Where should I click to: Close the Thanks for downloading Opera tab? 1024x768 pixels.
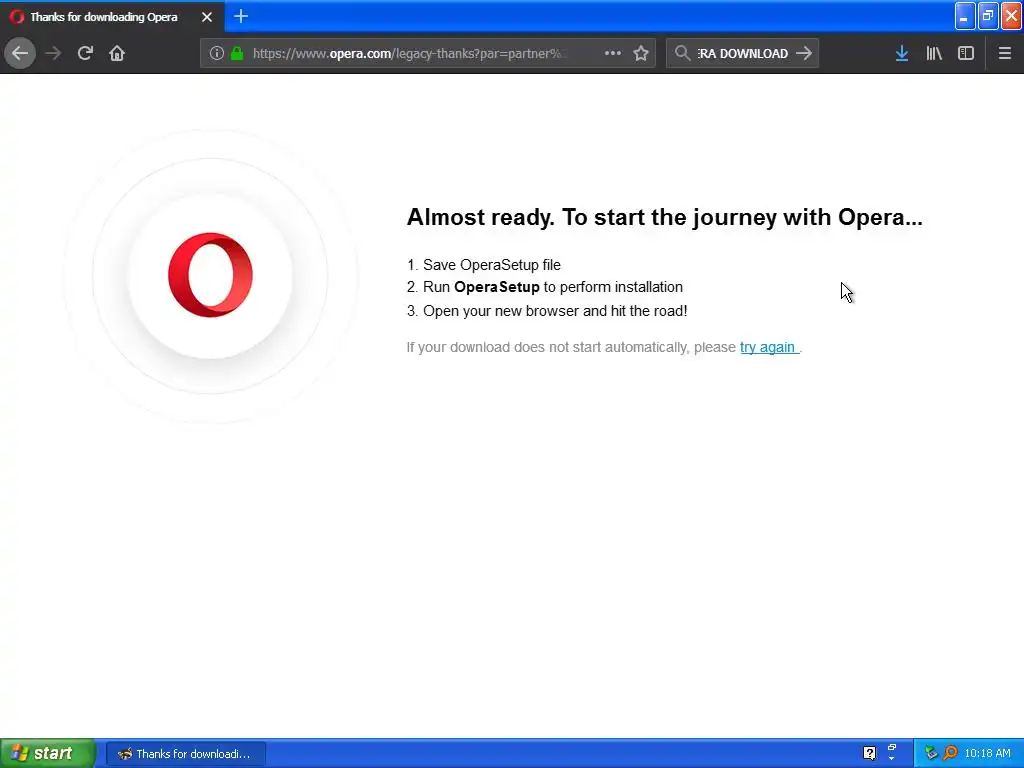pos(207,17)
